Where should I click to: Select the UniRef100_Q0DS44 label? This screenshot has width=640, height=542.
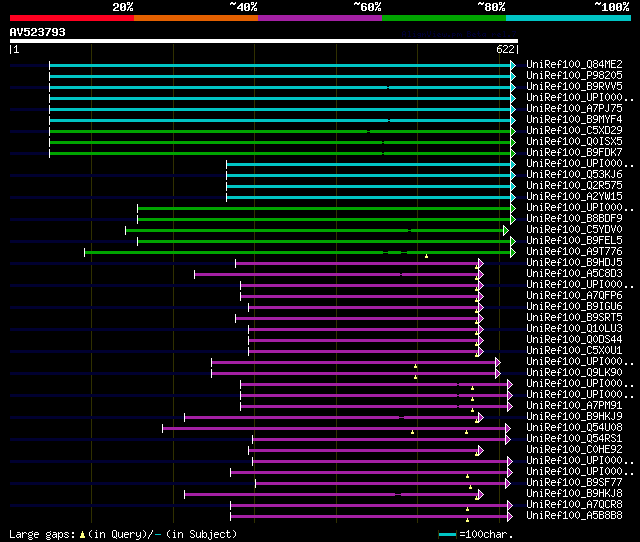coord(574,340)
